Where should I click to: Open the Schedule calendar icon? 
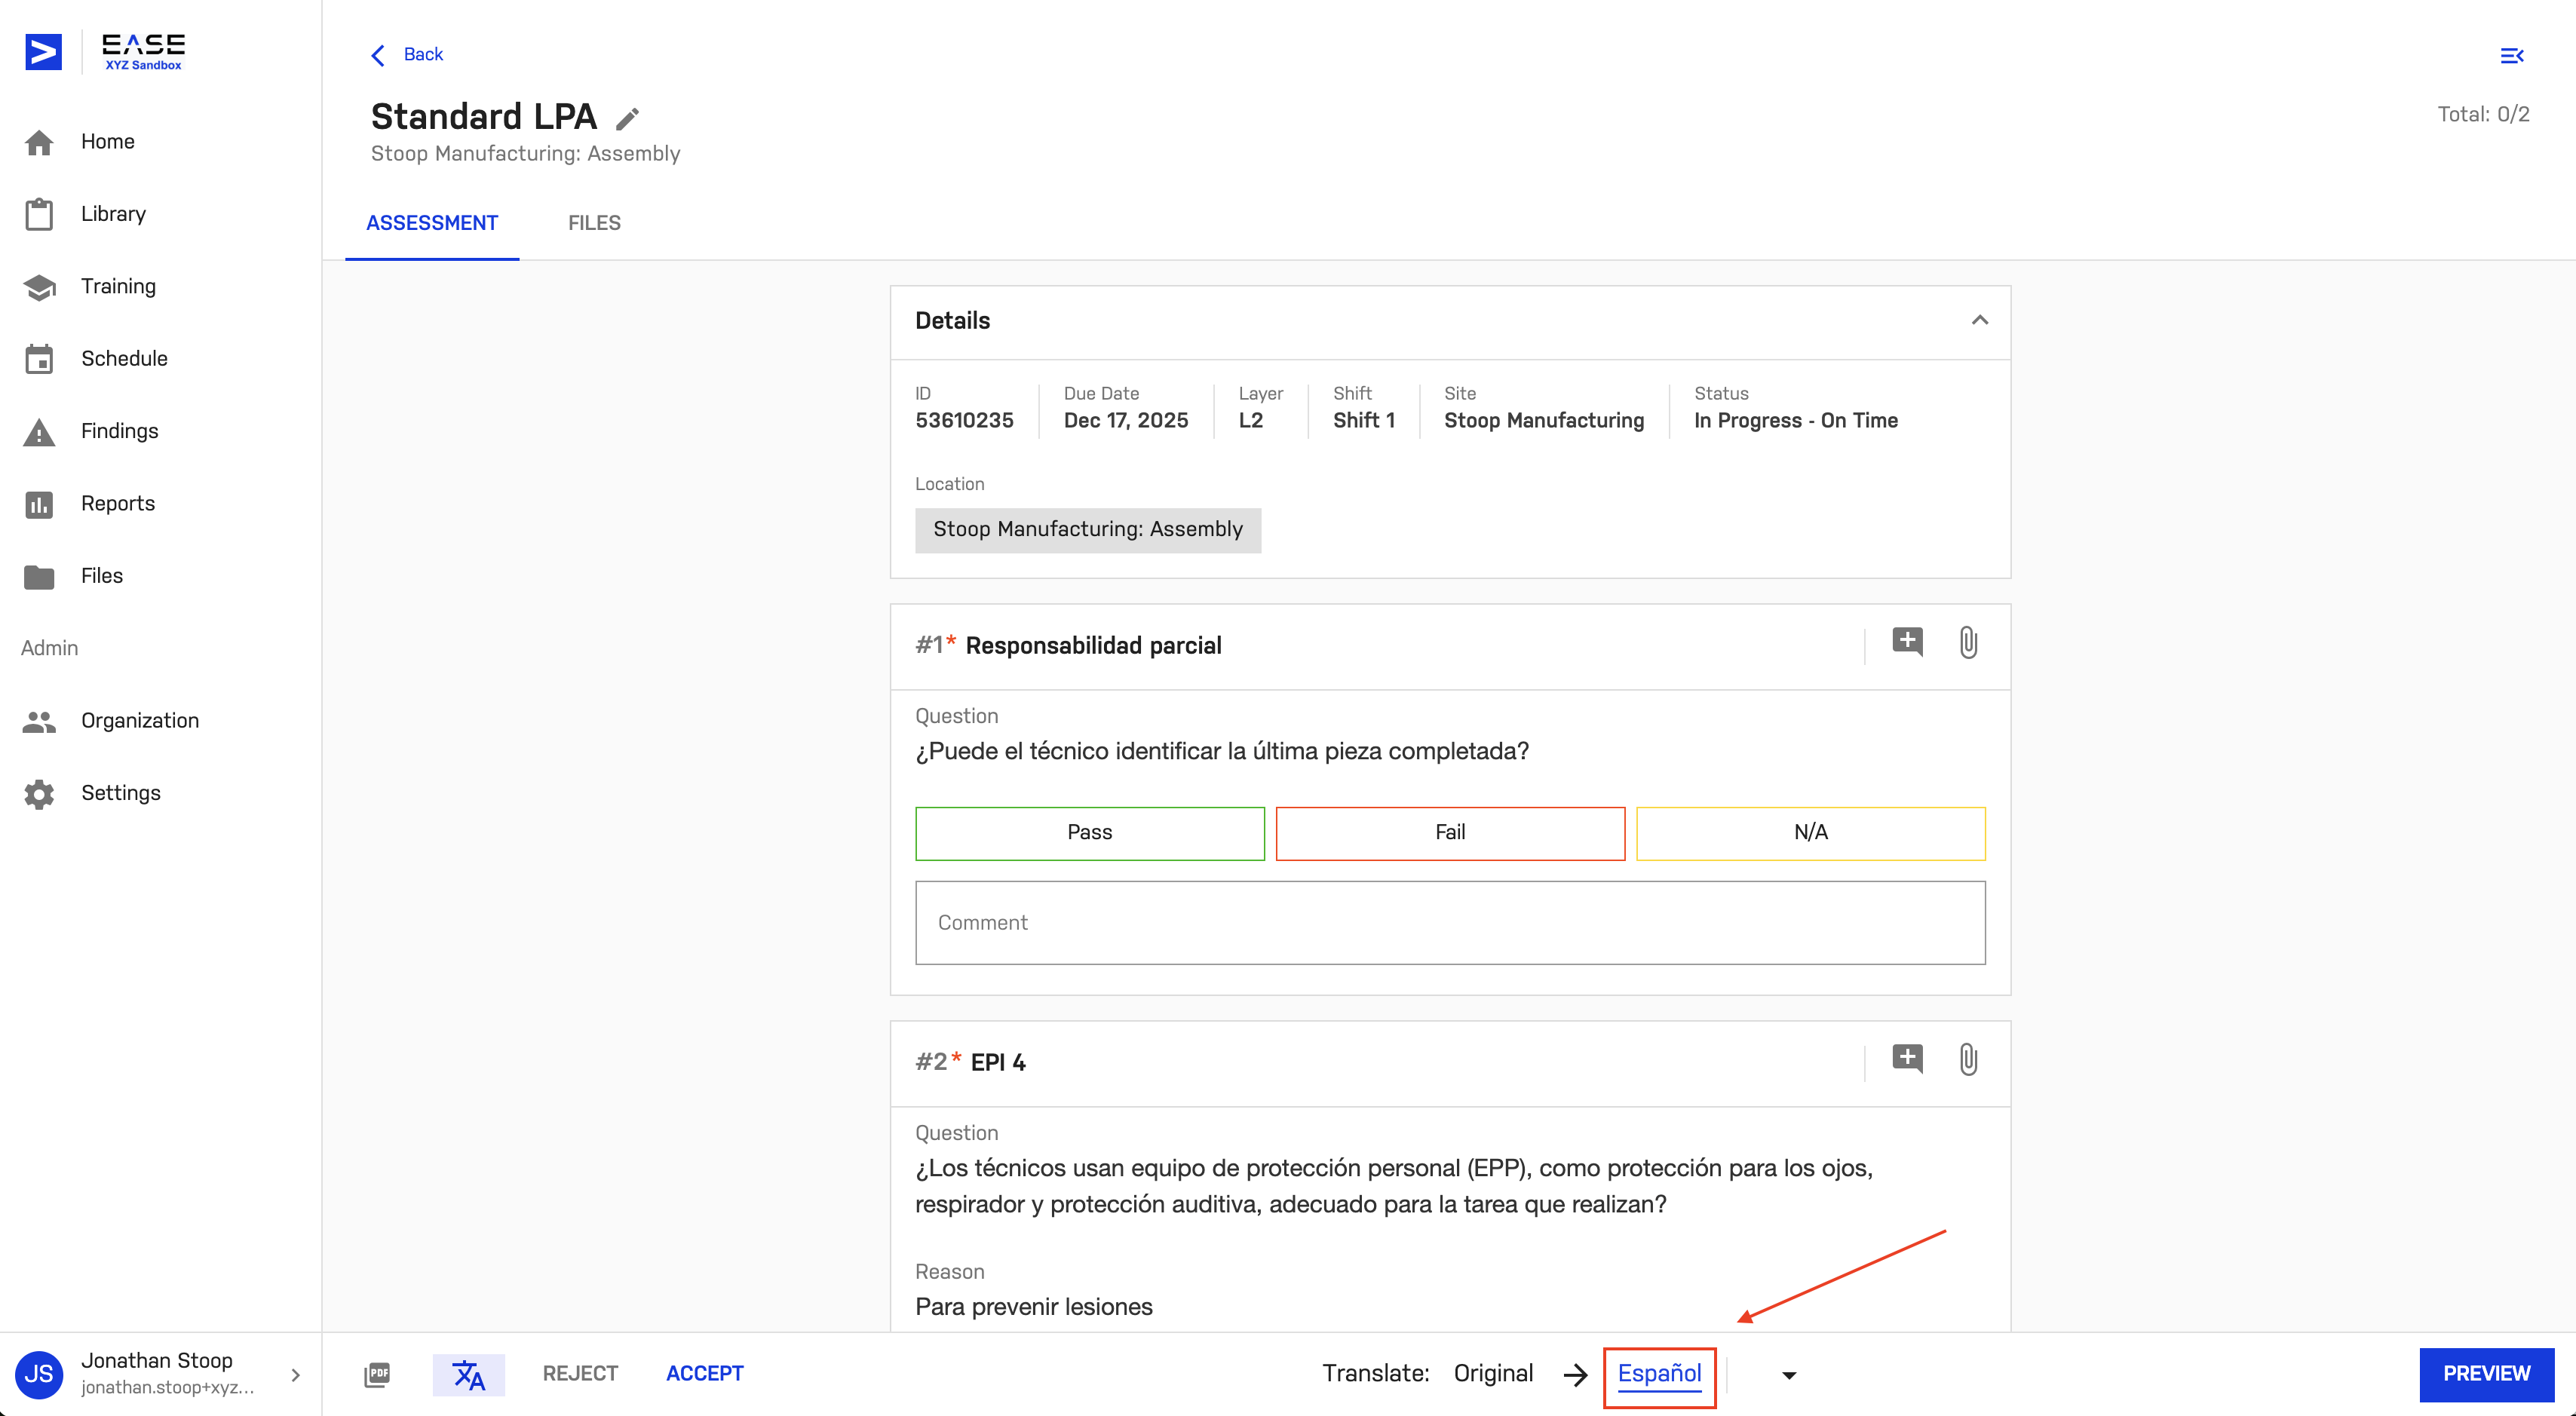(x=39, y=359)
